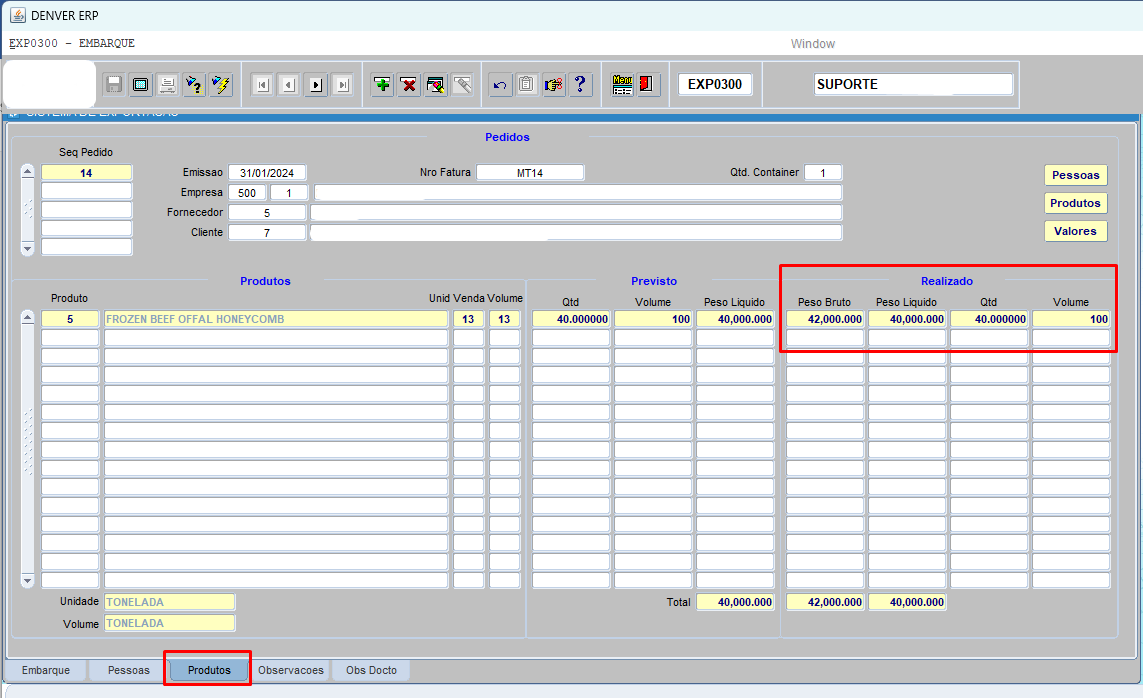Click Realizado Peso Liquido field 40,000.000
The image size is (1143, 698).
pyautogui.click(x=907, y=319)
